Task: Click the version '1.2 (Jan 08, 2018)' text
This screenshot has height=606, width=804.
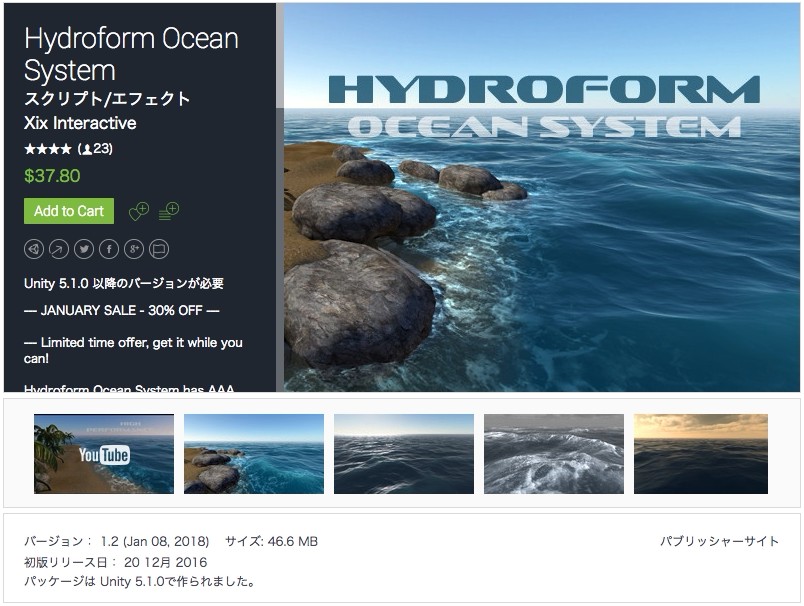Action: (x=154, y=541)
